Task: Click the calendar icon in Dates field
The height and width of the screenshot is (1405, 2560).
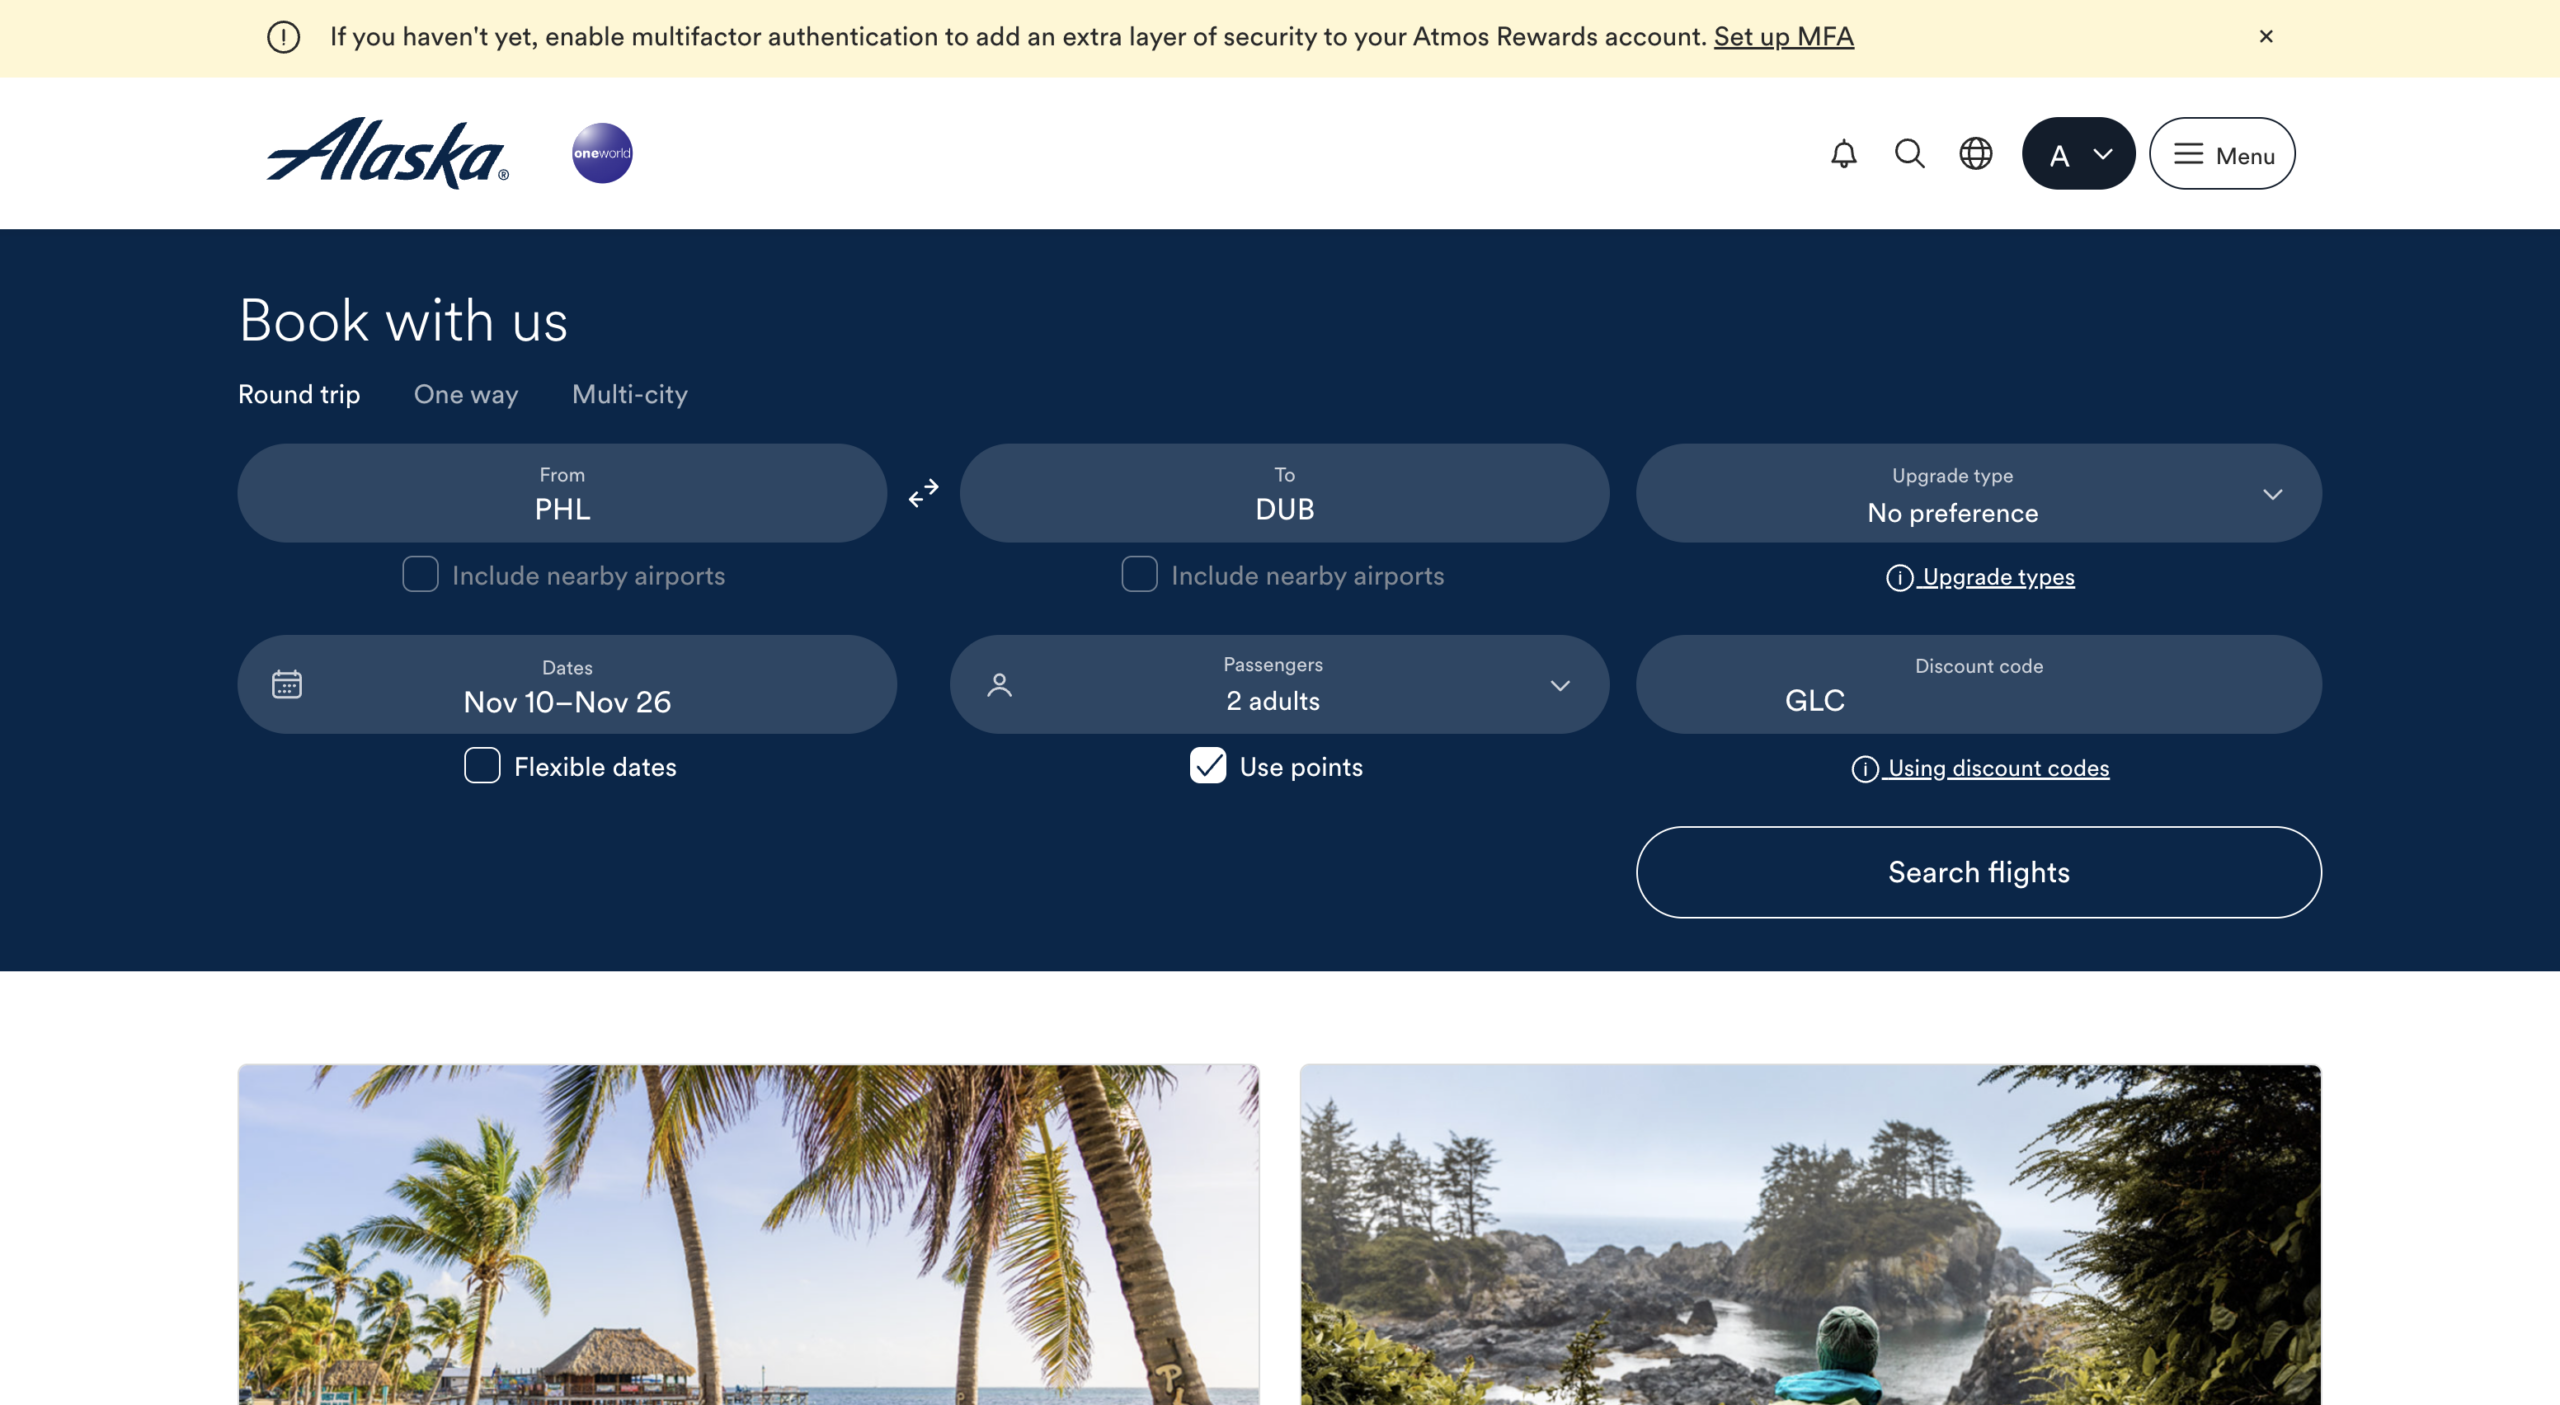Action: (x=287, y=684)
